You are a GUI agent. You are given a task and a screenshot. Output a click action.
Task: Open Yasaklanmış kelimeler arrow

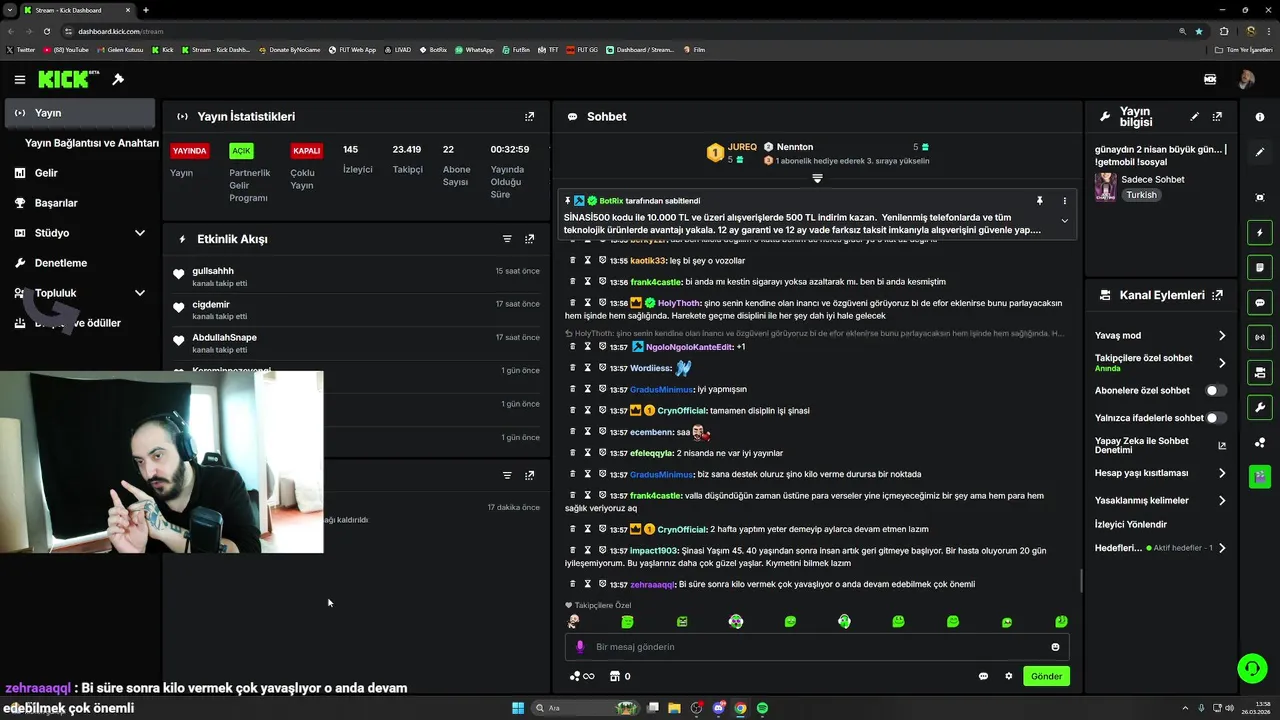1221,500
